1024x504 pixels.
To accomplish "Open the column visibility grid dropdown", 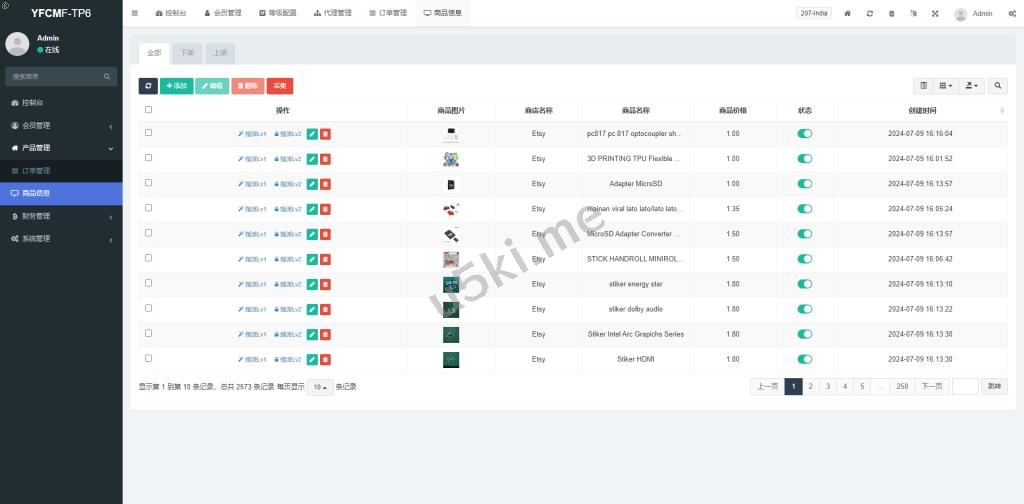I will click(946, 86).
